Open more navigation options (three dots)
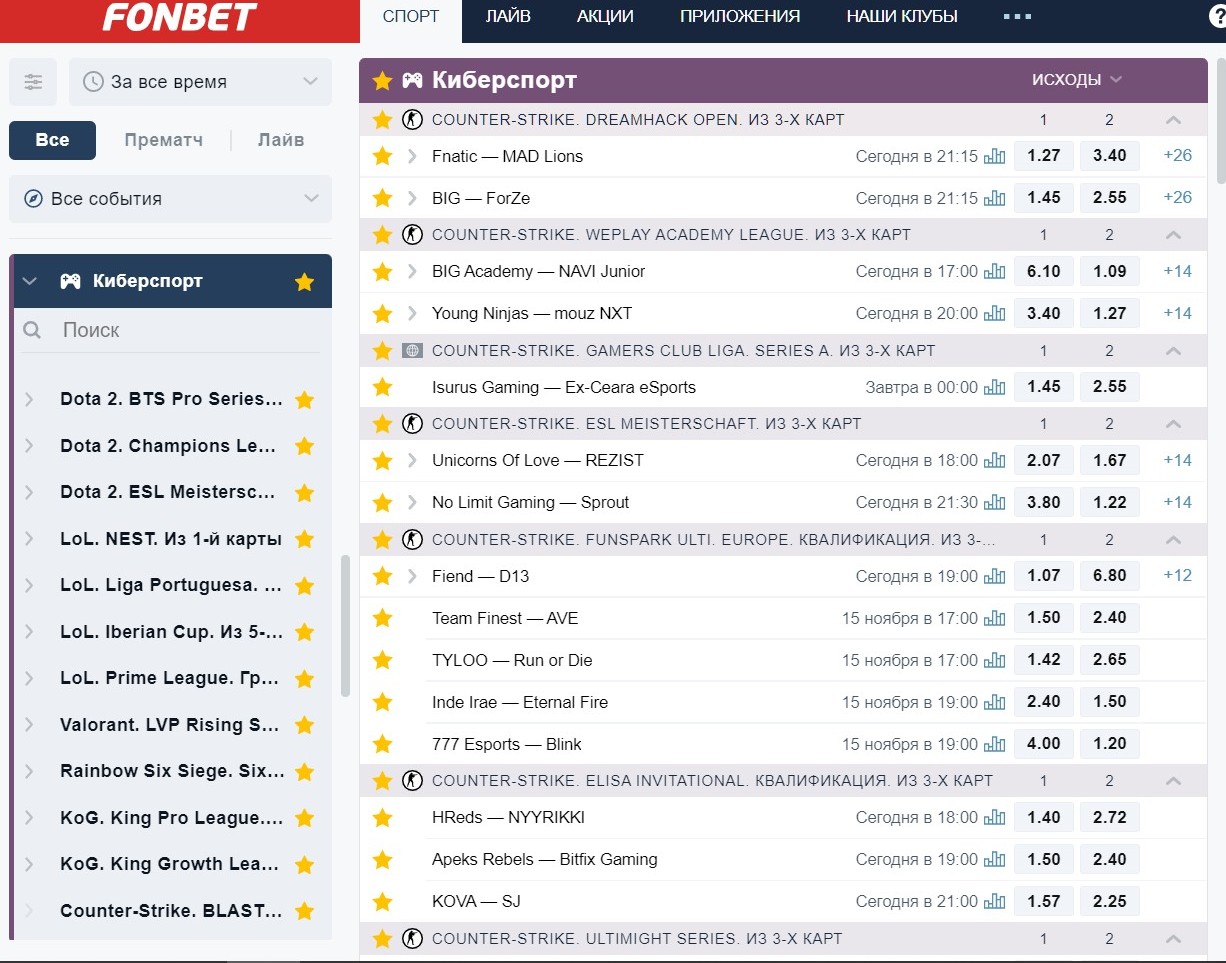The height and width of the screenshot is (963, 1226). (x=1017, y=17)
